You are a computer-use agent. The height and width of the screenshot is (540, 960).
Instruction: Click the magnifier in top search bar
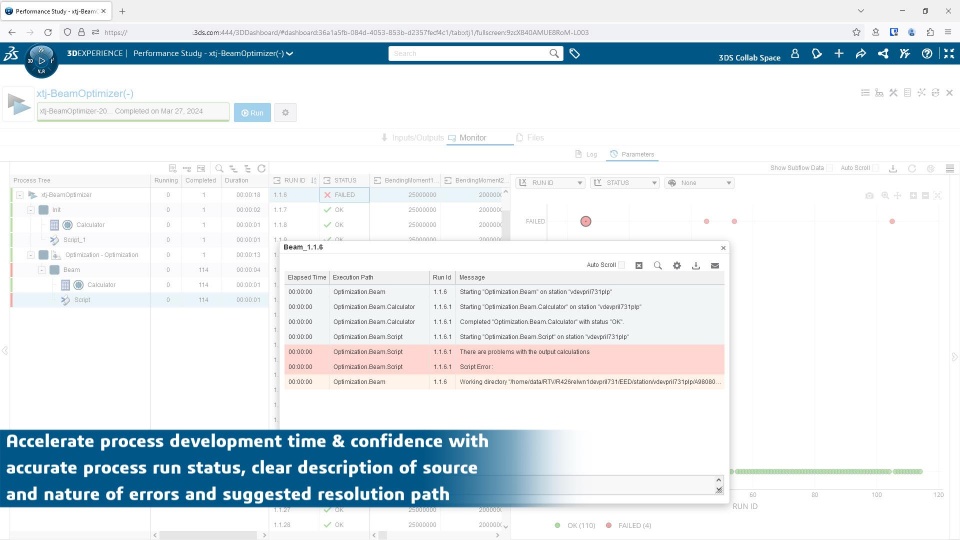[x=554, y=53]
